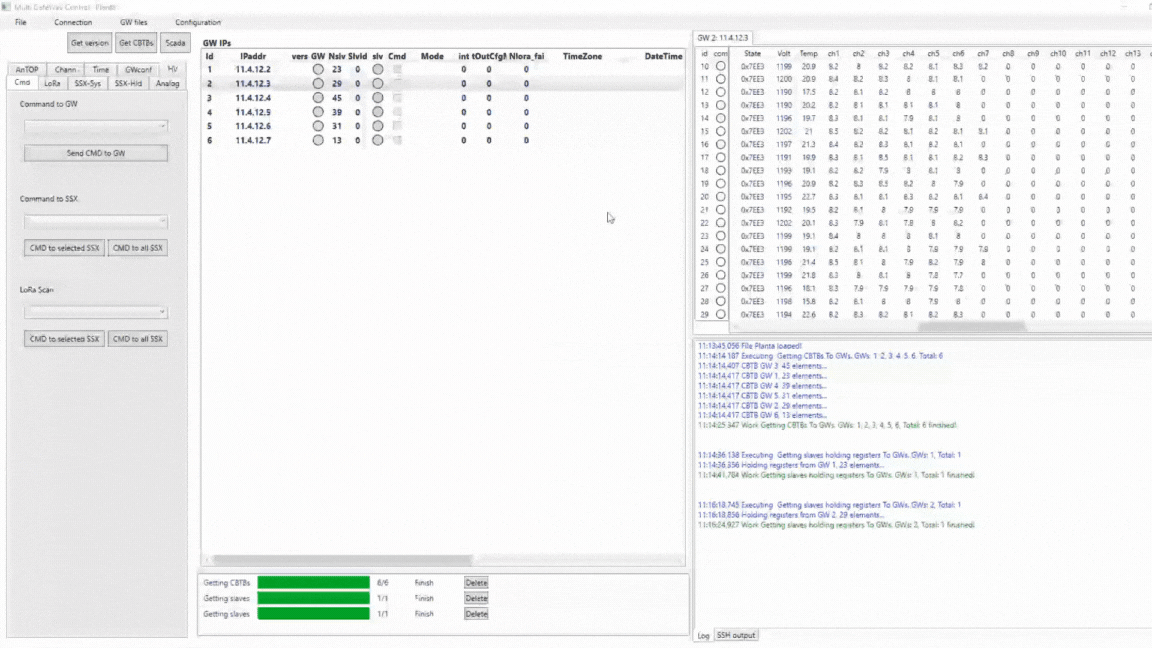This screenshot has width=1152, height=648.
Task: Open the File menu
Action: click(21, 22)
